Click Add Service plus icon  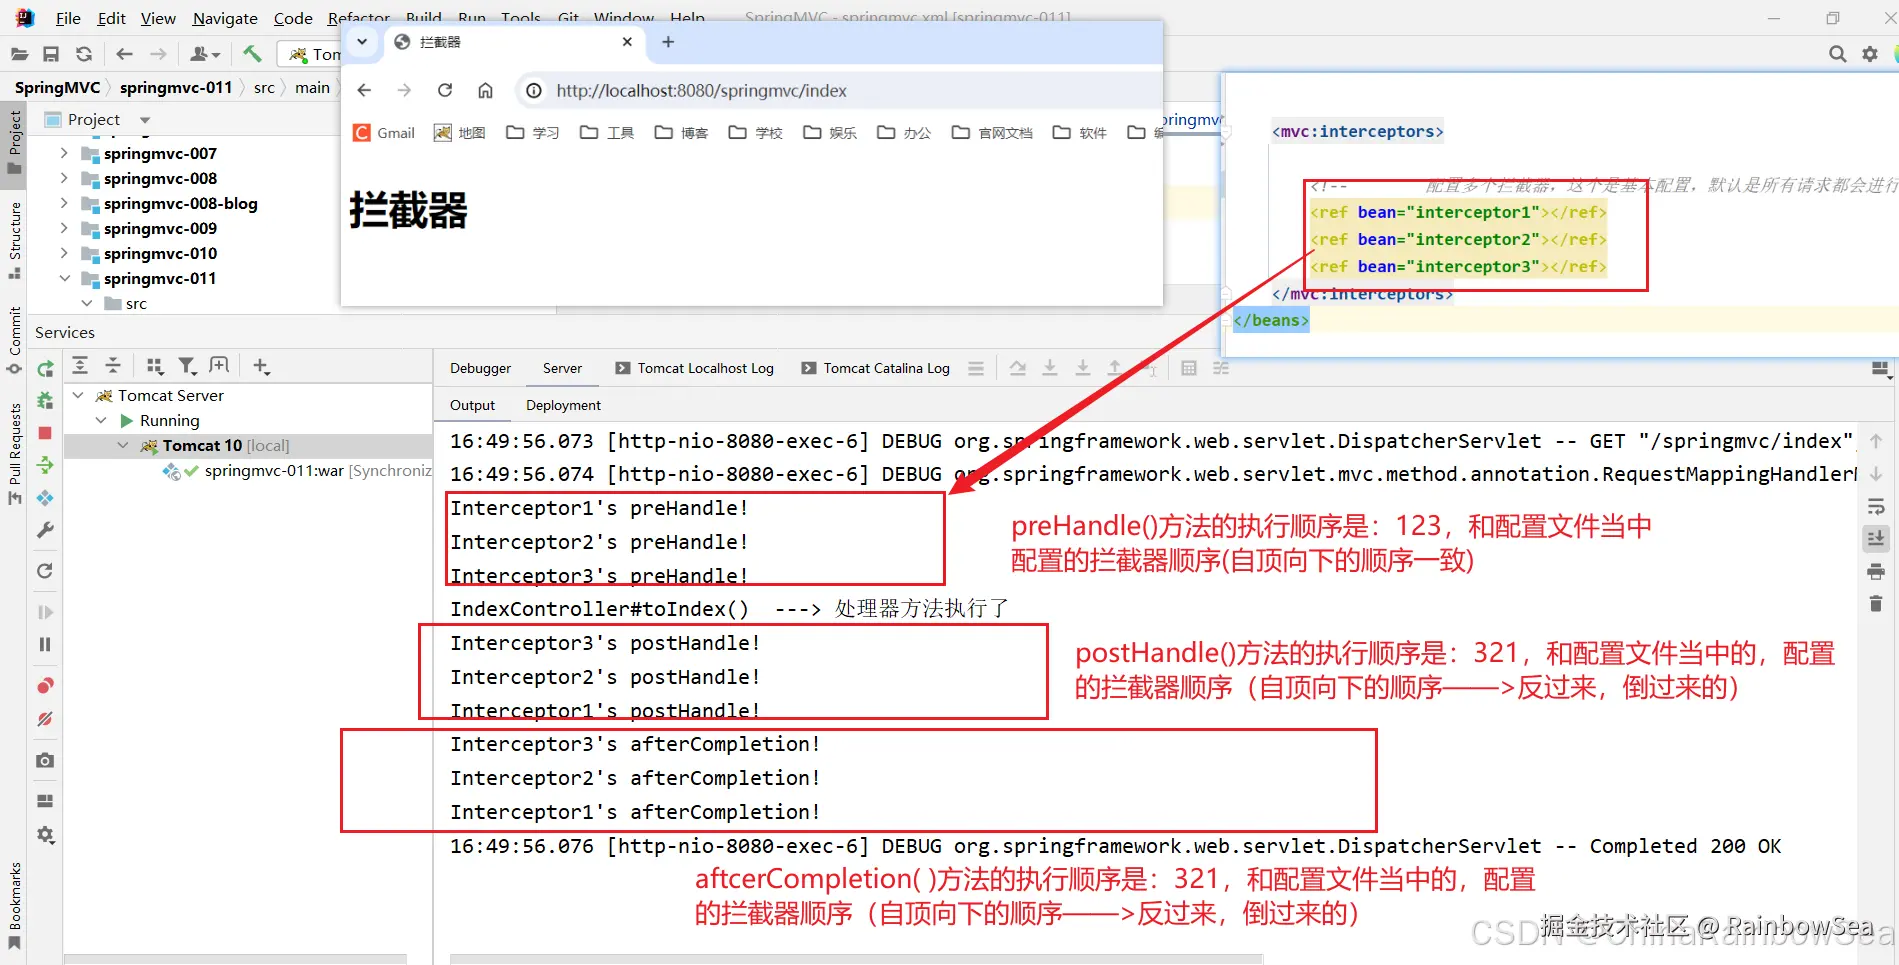click(261, 366)
